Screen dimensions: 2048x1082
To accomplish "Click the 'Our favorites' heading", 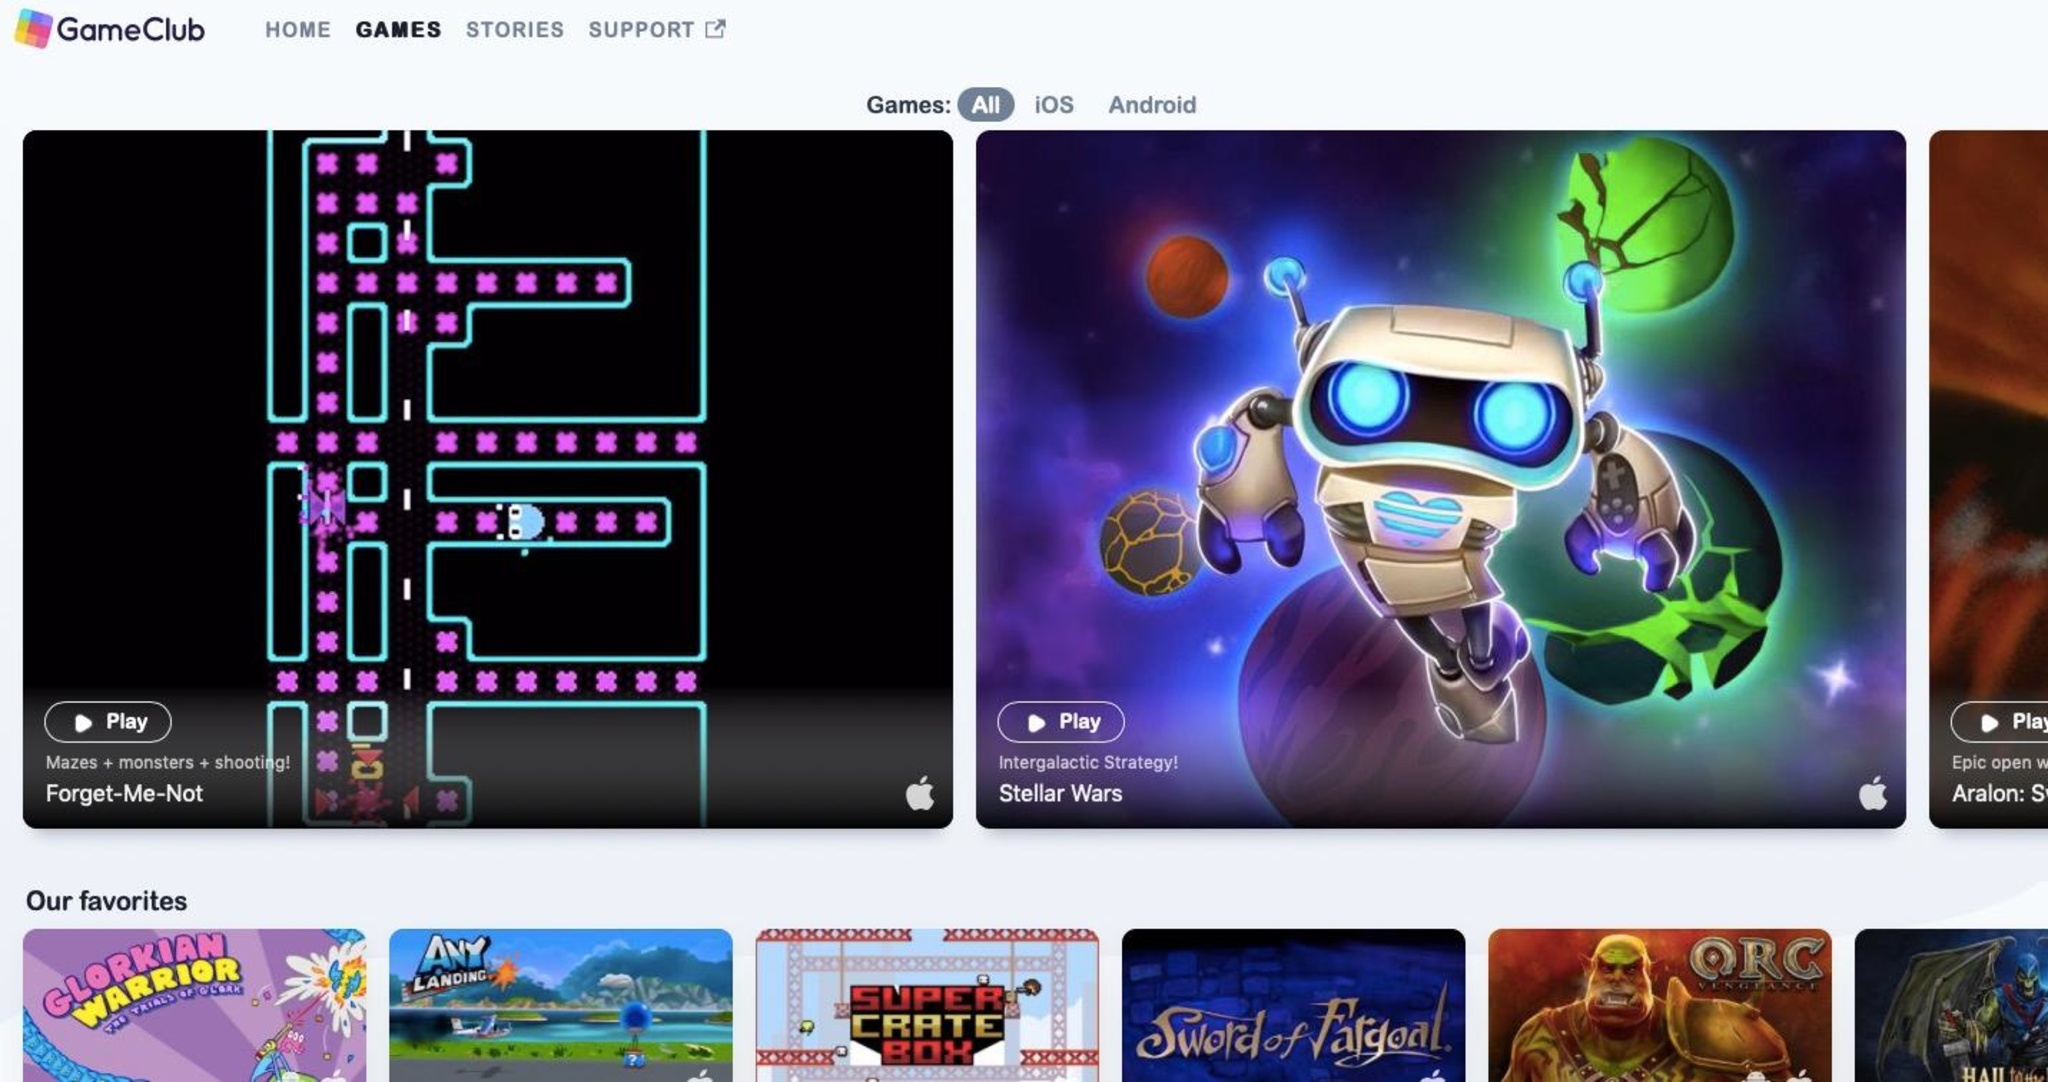I will tap(106, 901).
